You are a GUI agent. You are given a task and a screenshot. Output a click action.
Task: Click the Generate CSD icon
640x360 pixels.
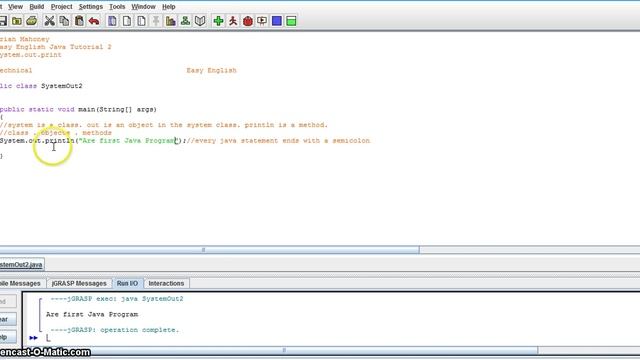tap(112, 21)
